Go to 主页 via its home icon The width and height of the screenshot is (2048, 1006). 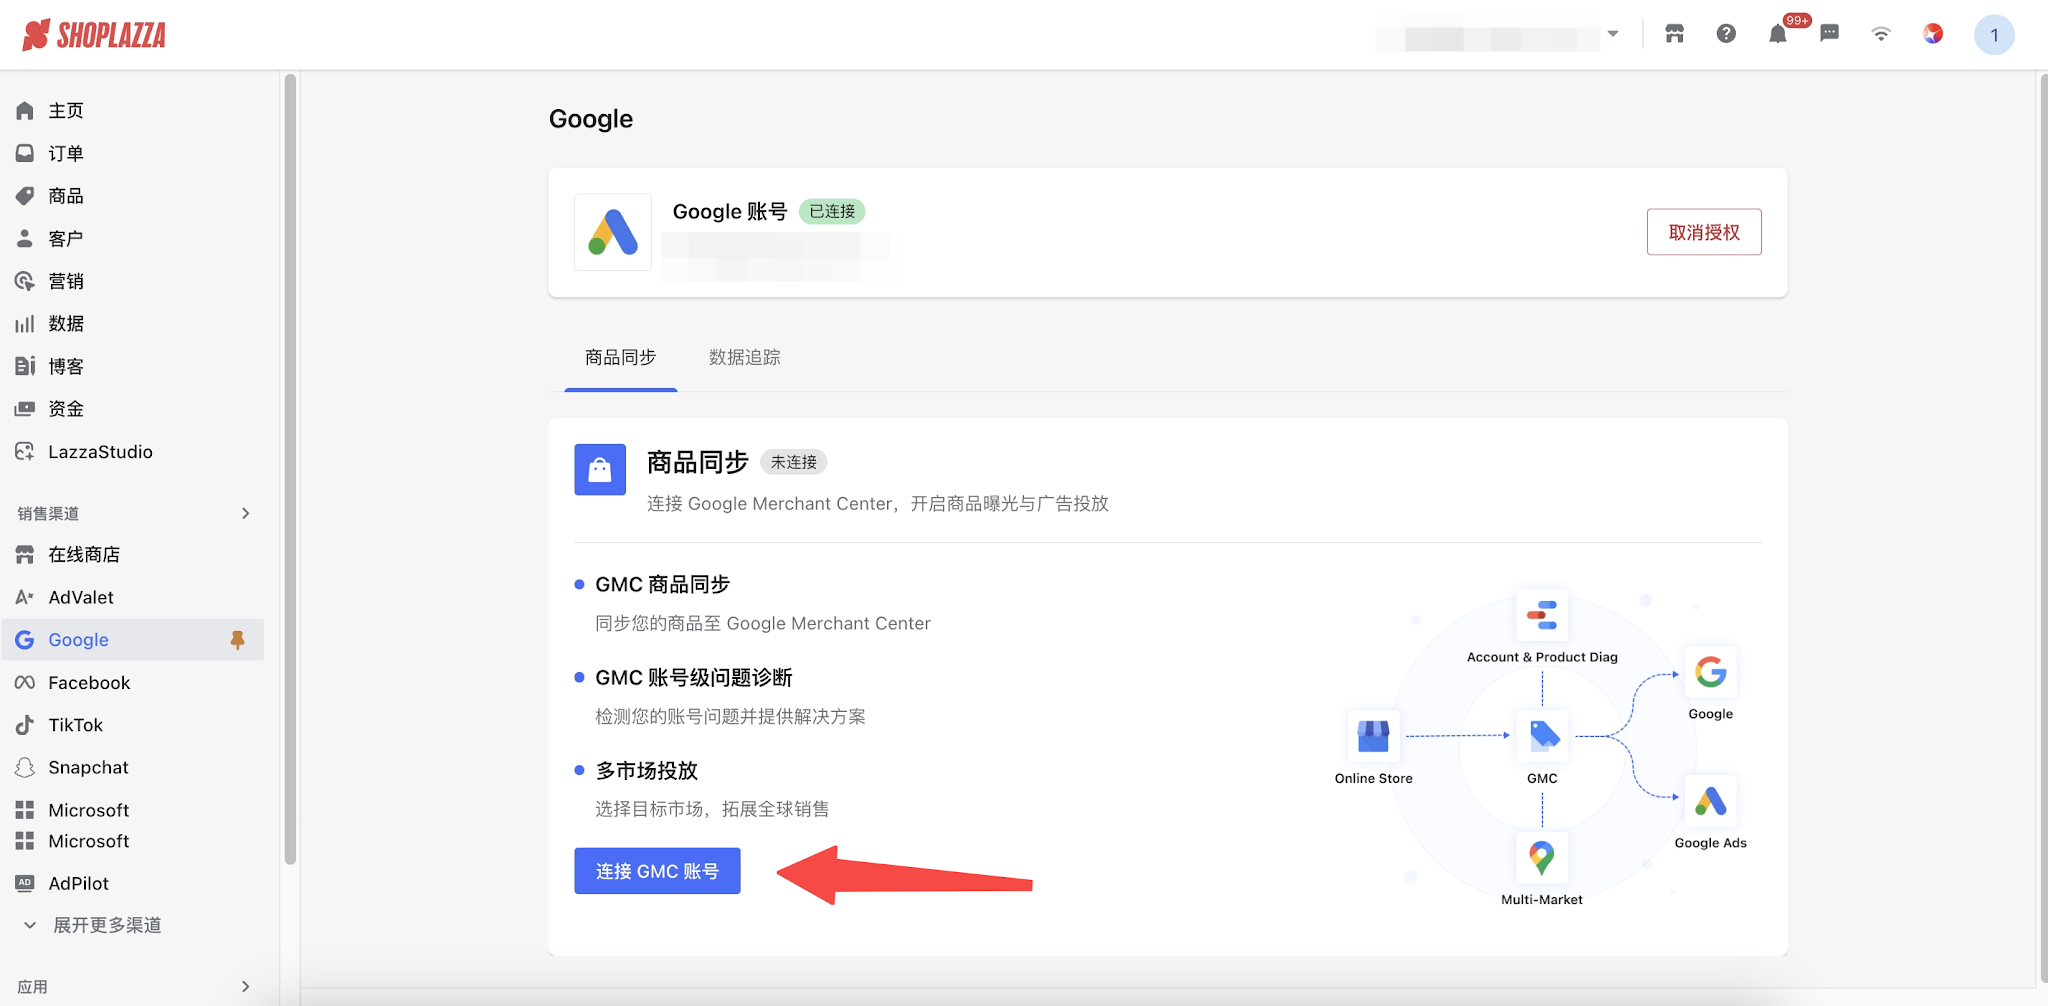pyautogui.click(x=25, y=111)
